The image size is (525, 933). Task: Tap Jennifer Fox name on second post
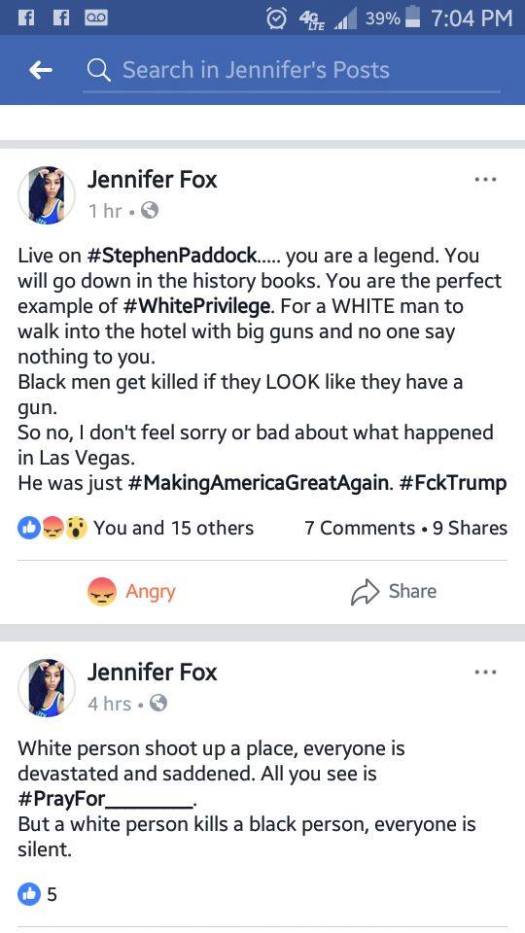coord(152,672)
